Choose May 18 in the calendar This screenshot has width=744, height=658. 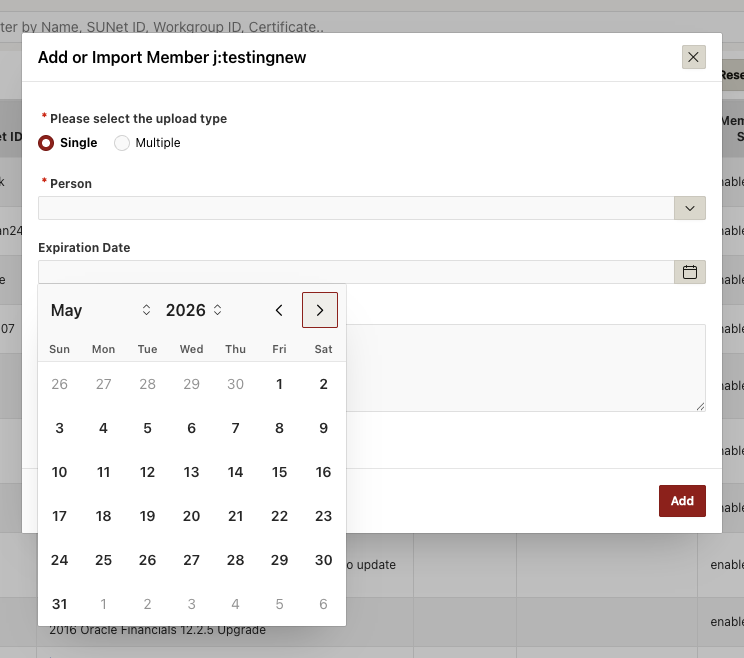coord(103,516)
